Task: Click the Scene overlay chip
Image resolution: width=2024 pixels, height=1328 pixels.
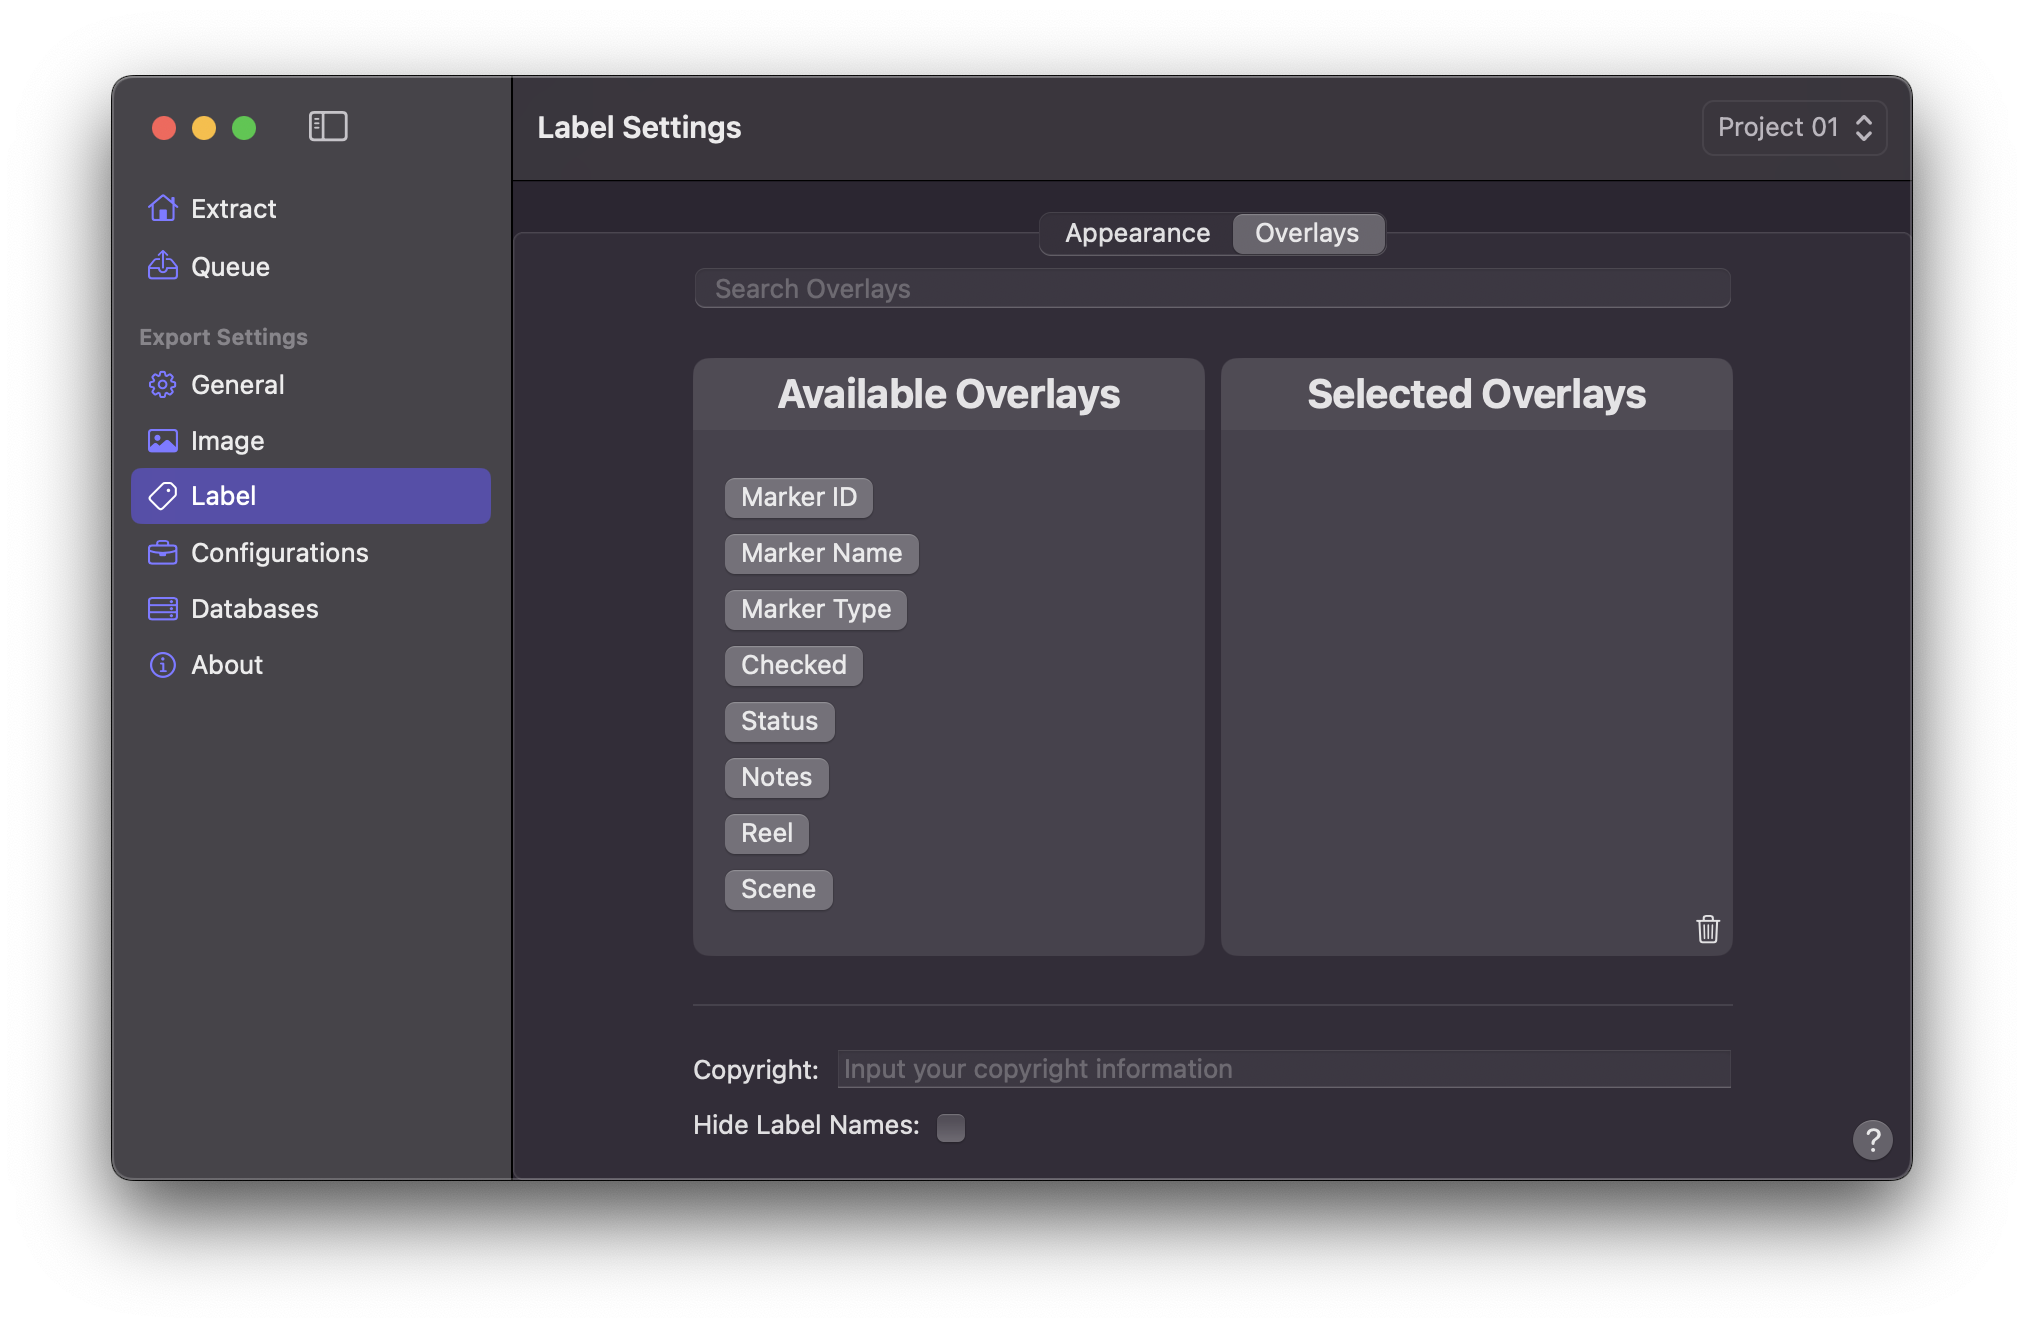Action: tap(778, 889)
